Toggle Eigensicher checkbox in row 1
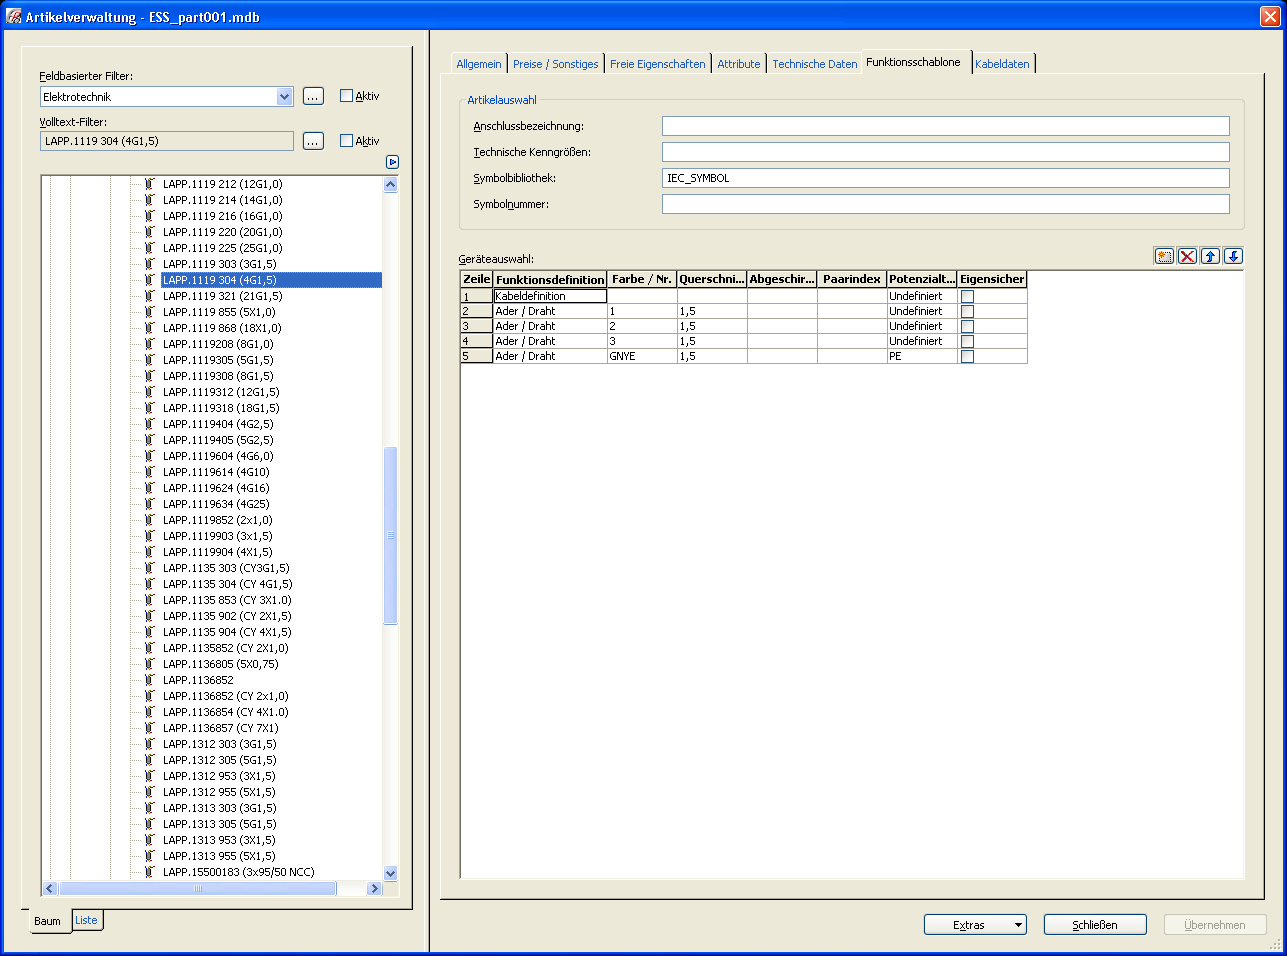 coord(967,296)
